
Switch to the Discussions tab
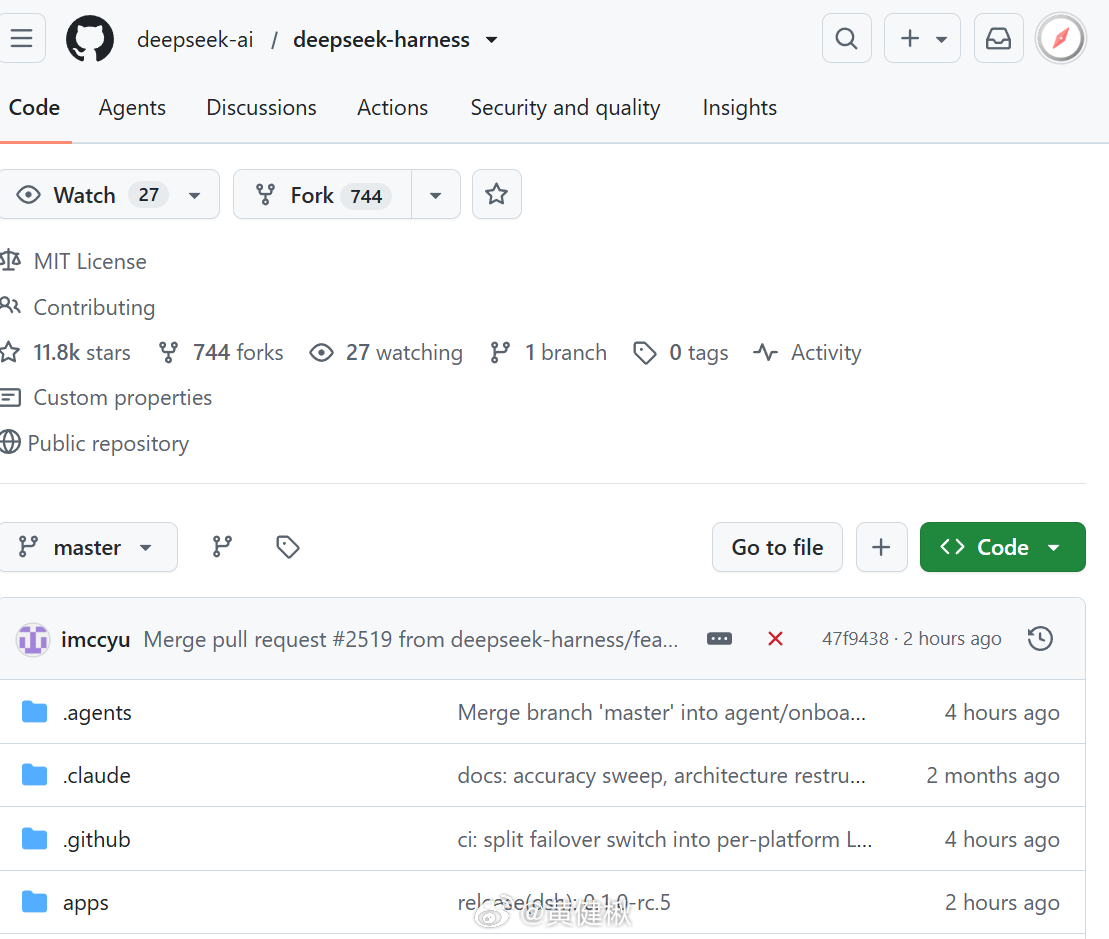(261, 107)
